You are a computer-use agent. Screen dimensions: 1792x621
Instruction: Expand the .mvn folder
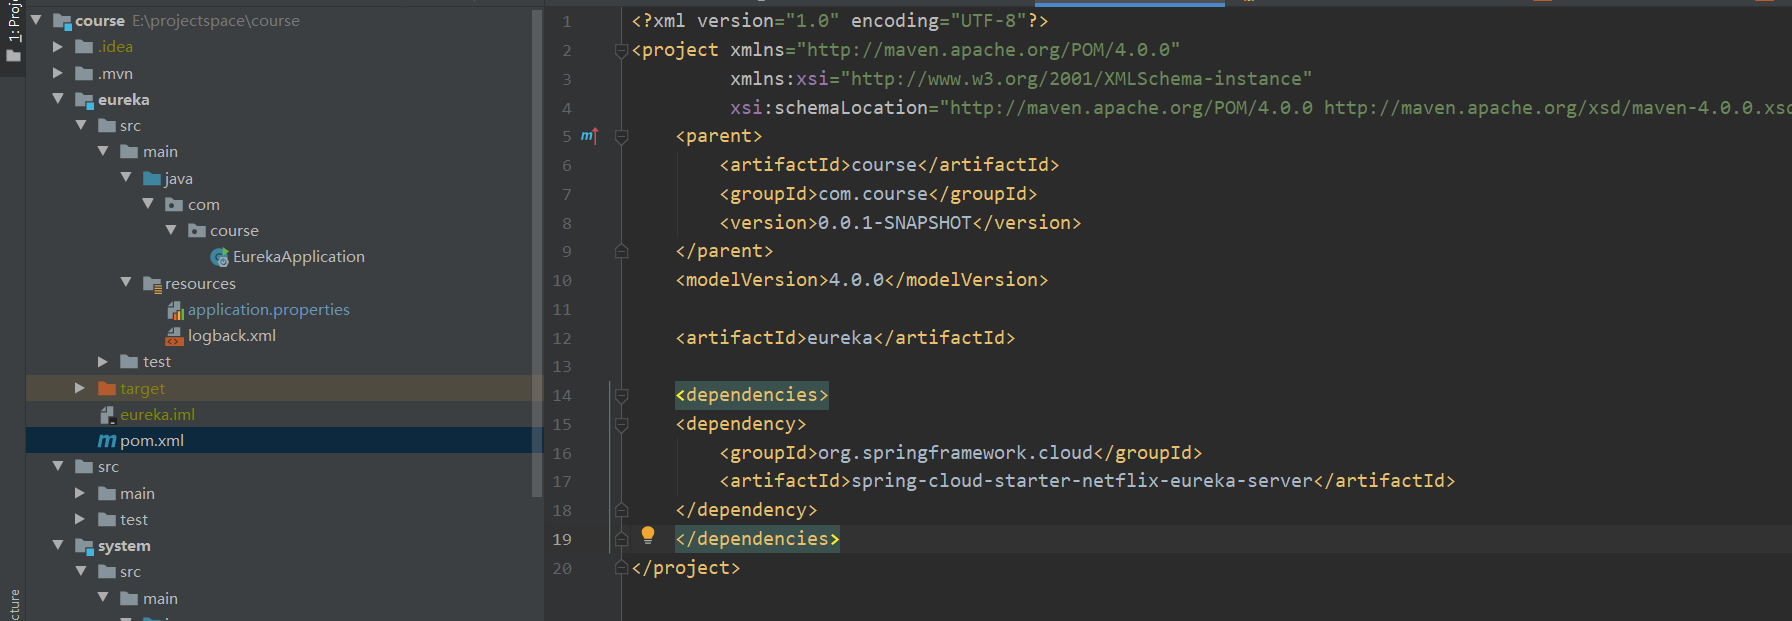tap(58, 73)
